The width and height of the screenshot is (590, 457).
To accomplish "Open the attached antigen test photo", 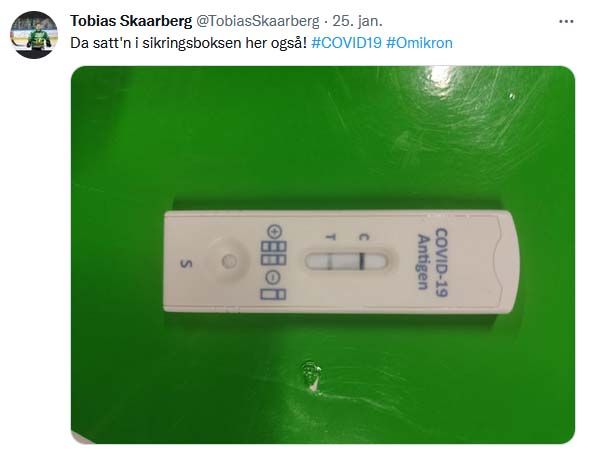I will [323, 255].
